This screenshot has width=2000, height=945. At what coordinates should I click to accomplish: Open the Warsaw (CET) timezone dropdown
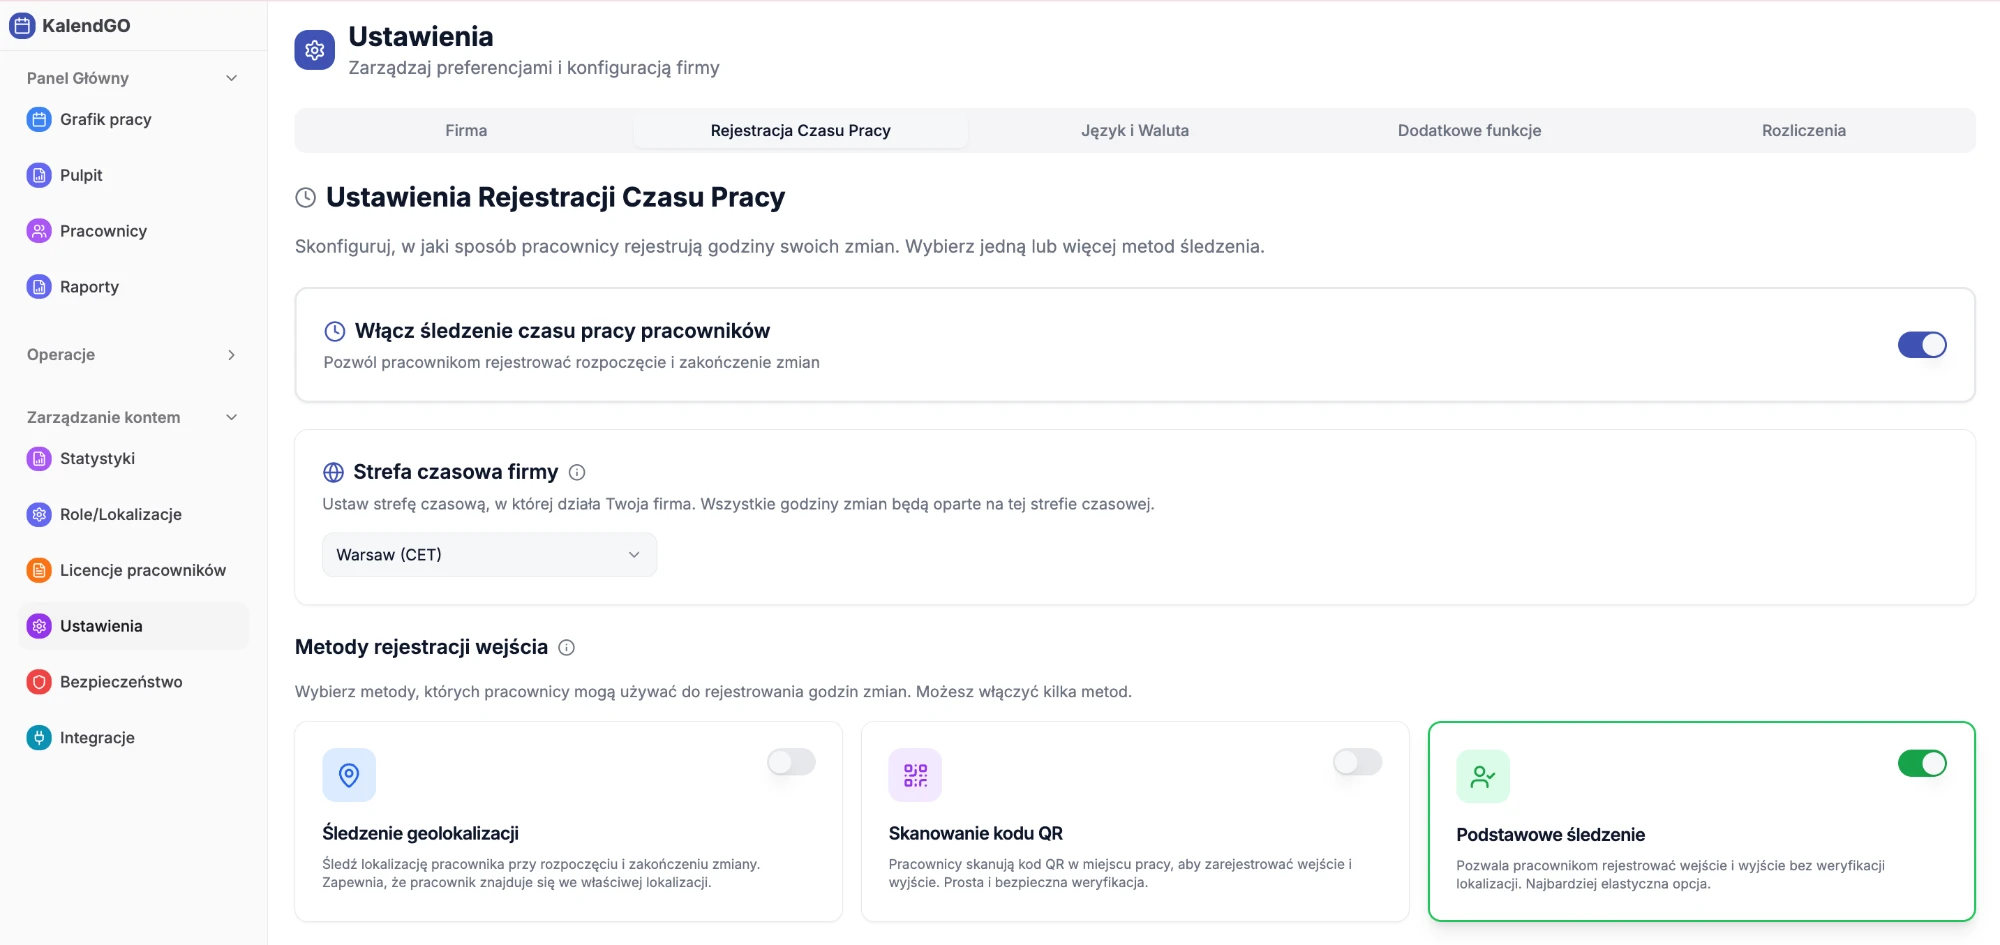pos(490,555)
